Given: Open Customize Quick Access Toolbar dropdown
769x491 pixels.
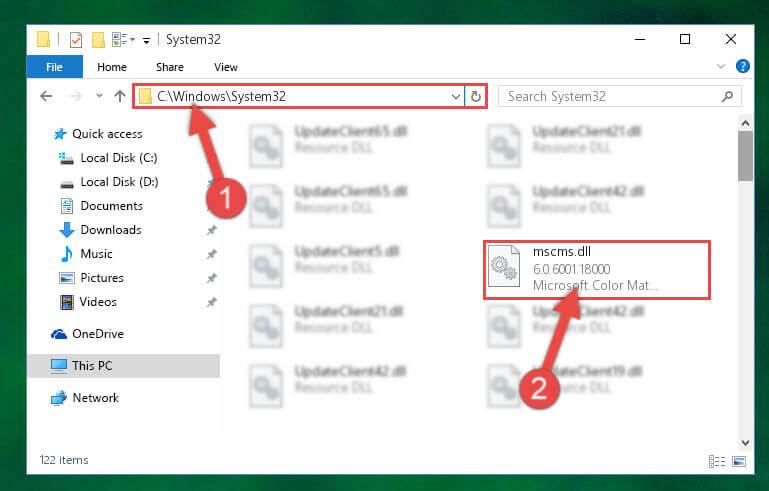Looking at the screenshot, I should click(x=146, y=40).
